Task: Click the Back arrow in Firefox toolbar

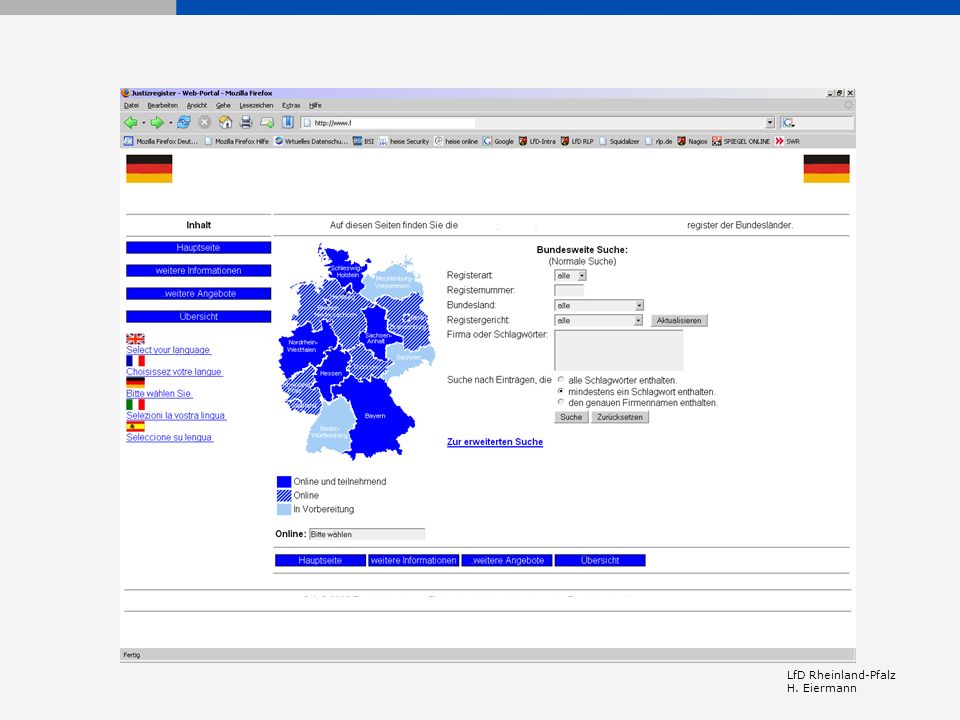Action: click(x=130, y=122)
